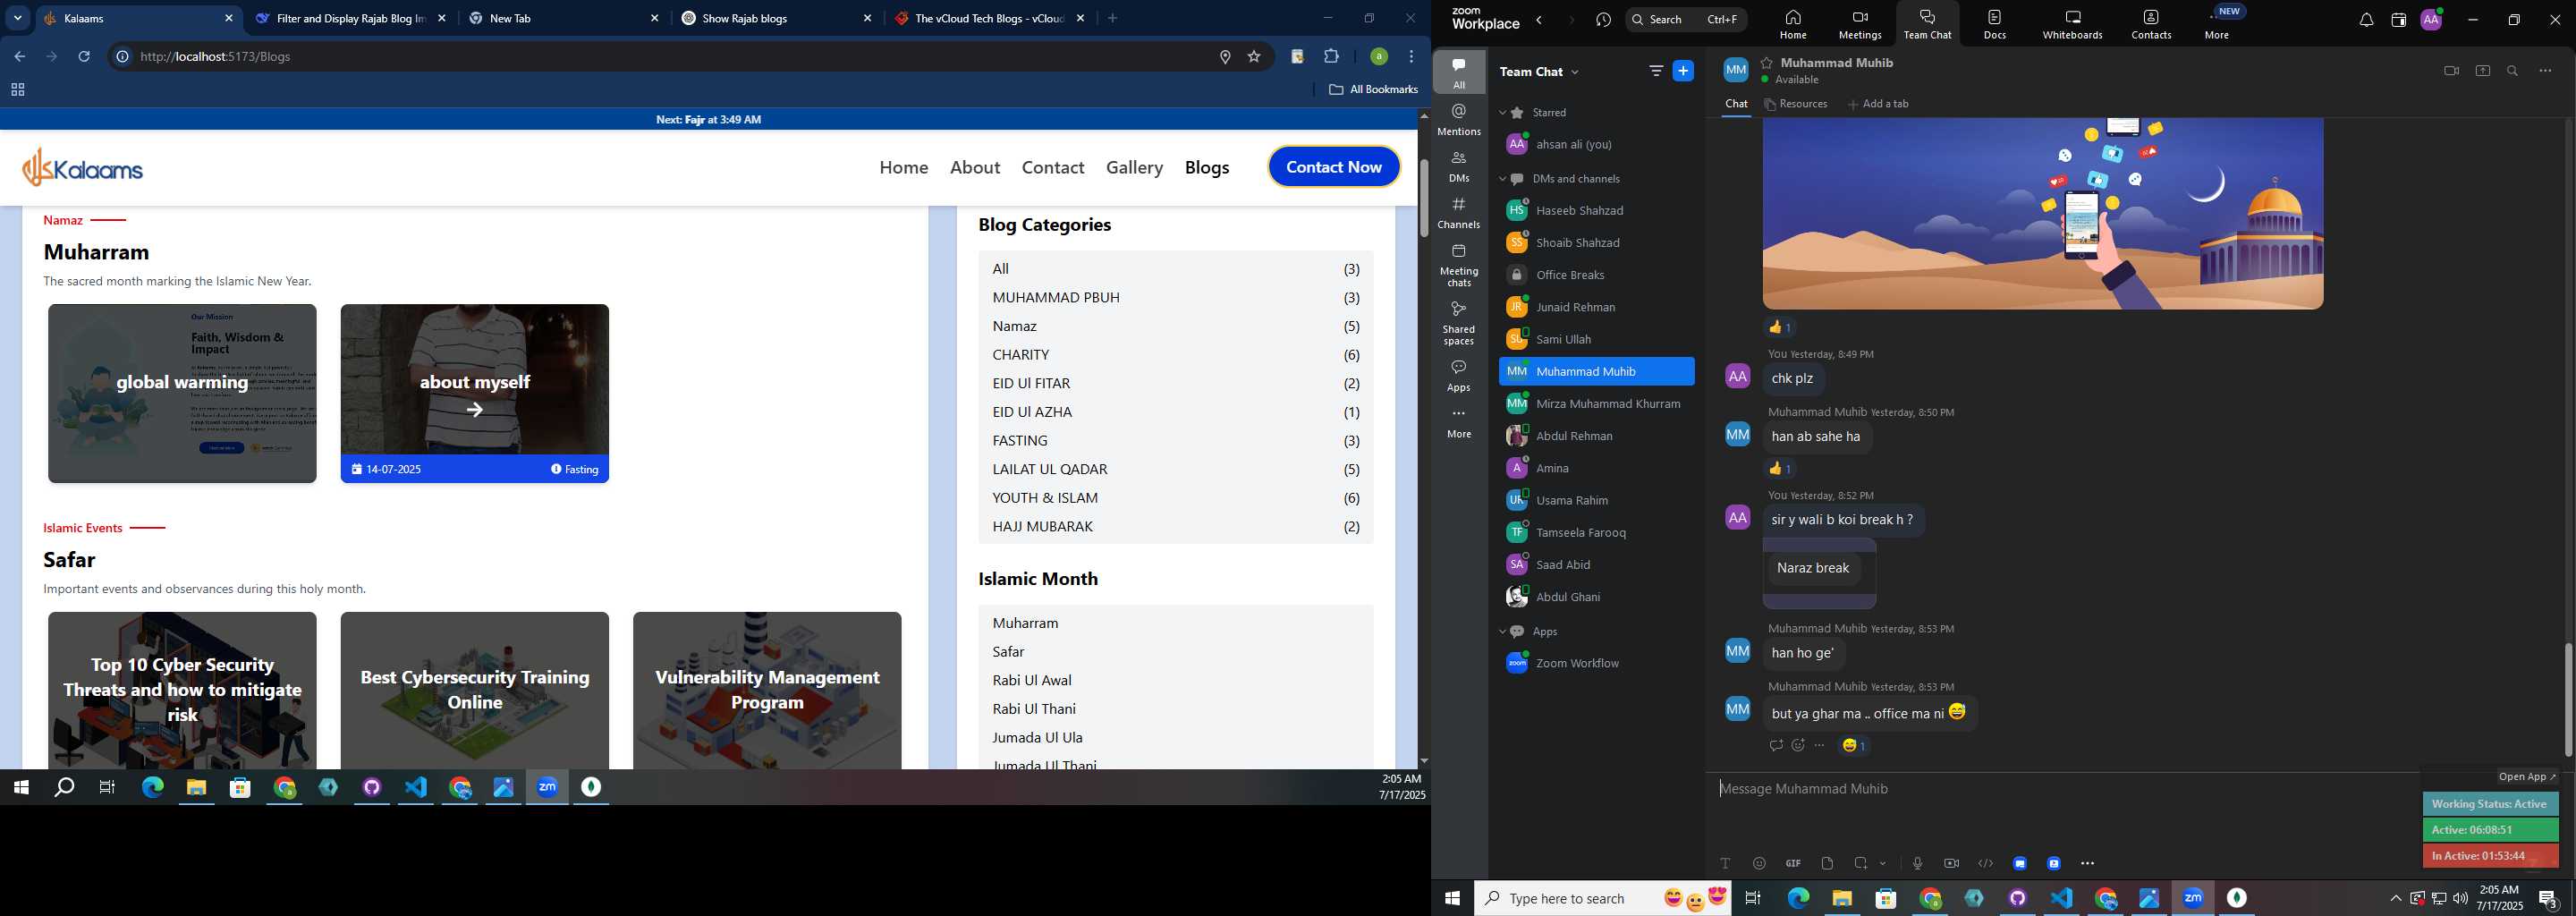Open the Zoom Mentions sidebar section

click(1459, 120)
